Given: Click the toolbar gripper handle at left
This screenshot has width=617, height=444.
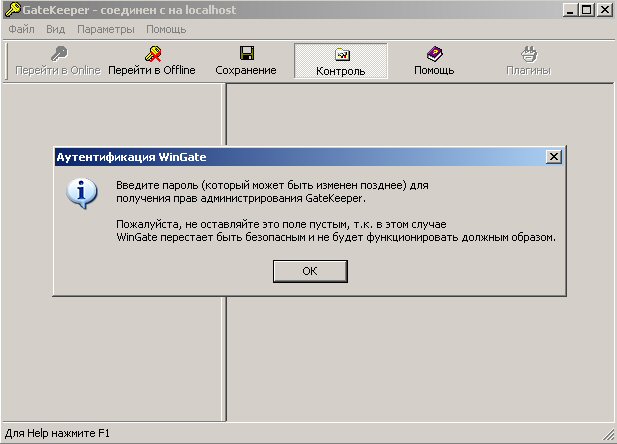Looking at the screenshot, I should [6, 61].
